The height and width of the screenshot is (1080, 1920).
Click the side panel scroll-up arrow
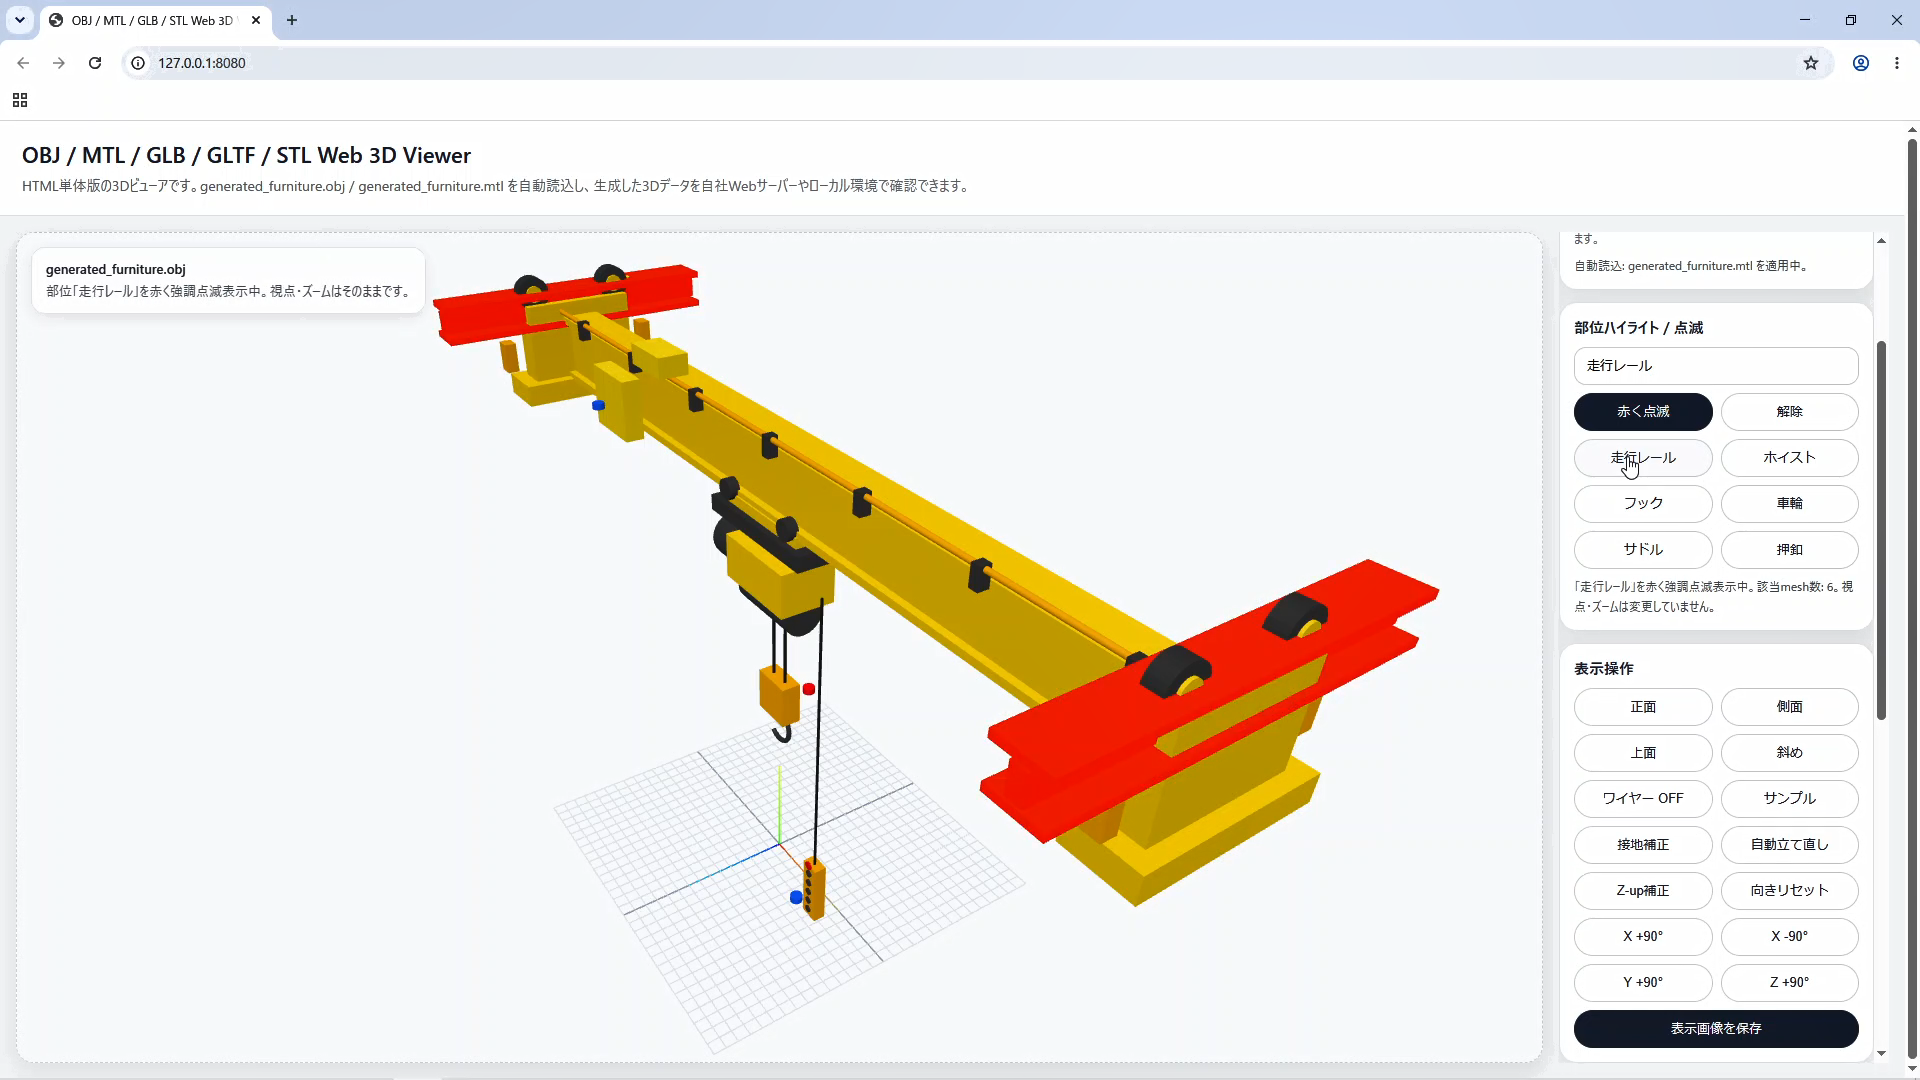1882,241
